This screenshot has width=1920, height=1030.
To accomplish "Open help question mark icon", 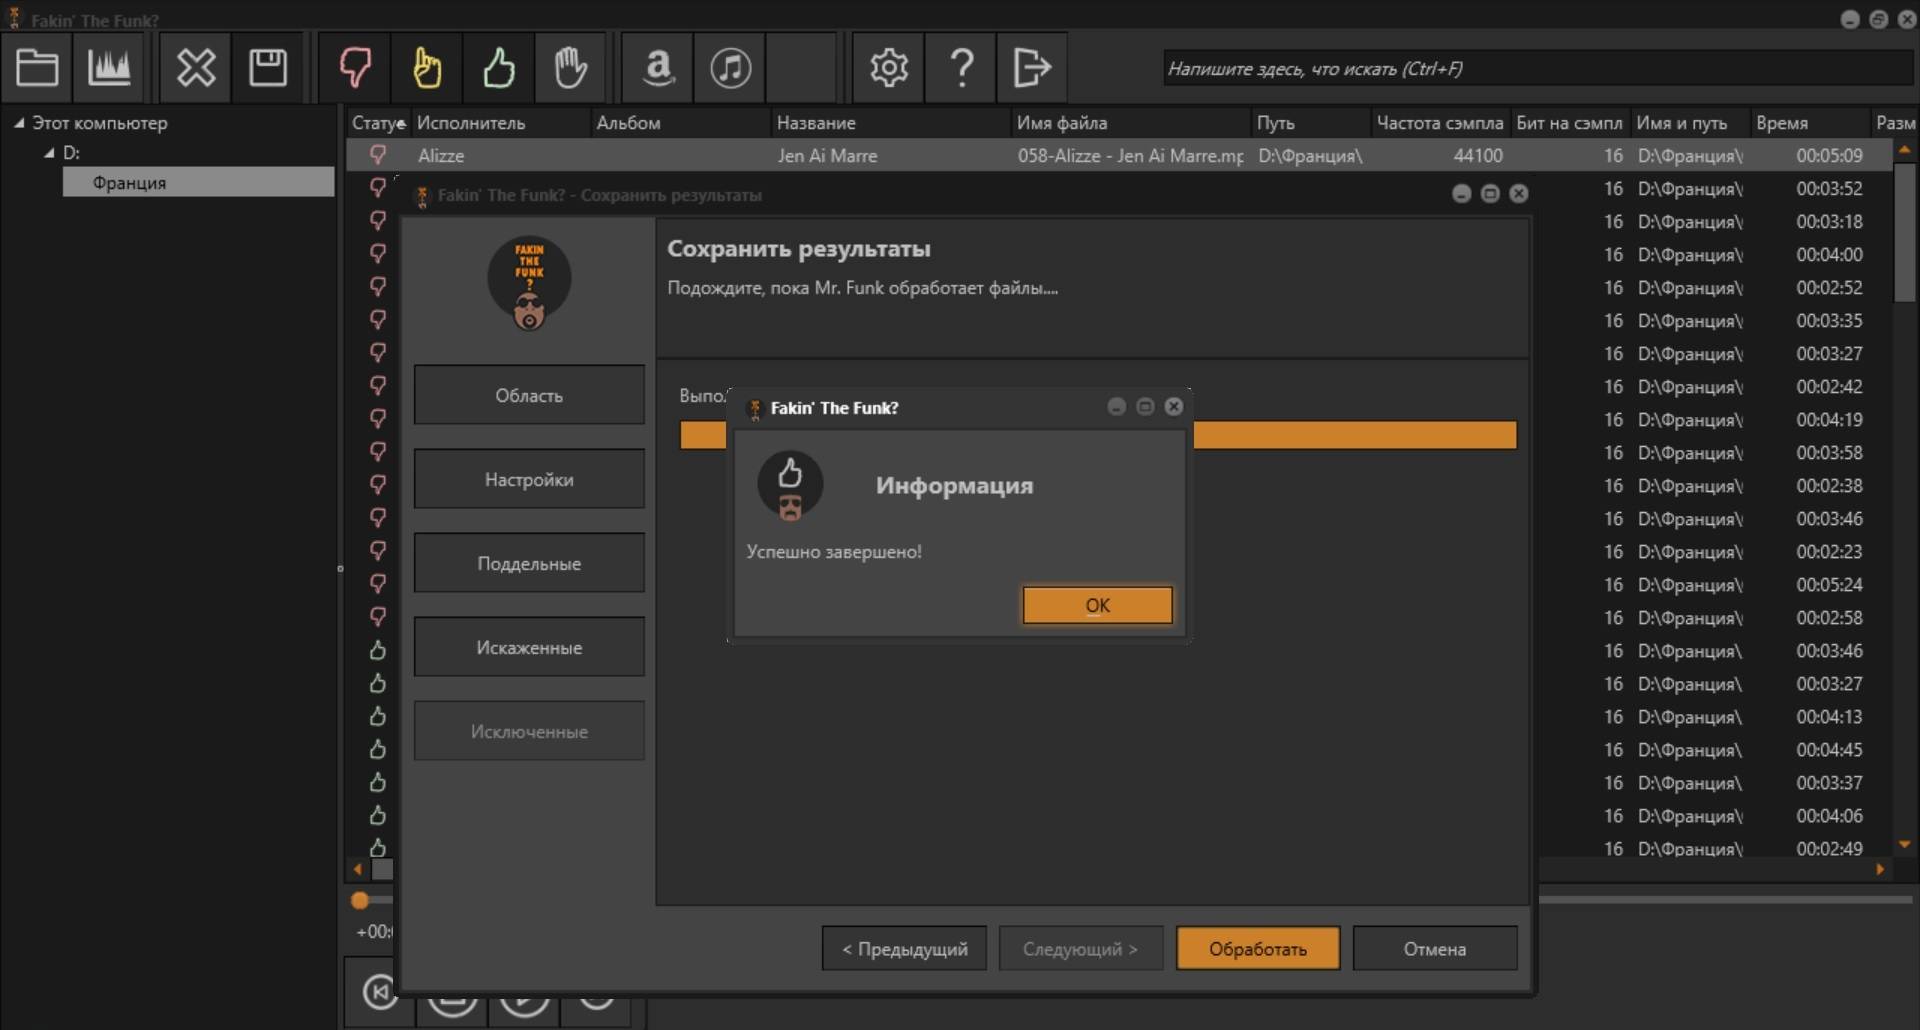I will [x=961, y=68].
